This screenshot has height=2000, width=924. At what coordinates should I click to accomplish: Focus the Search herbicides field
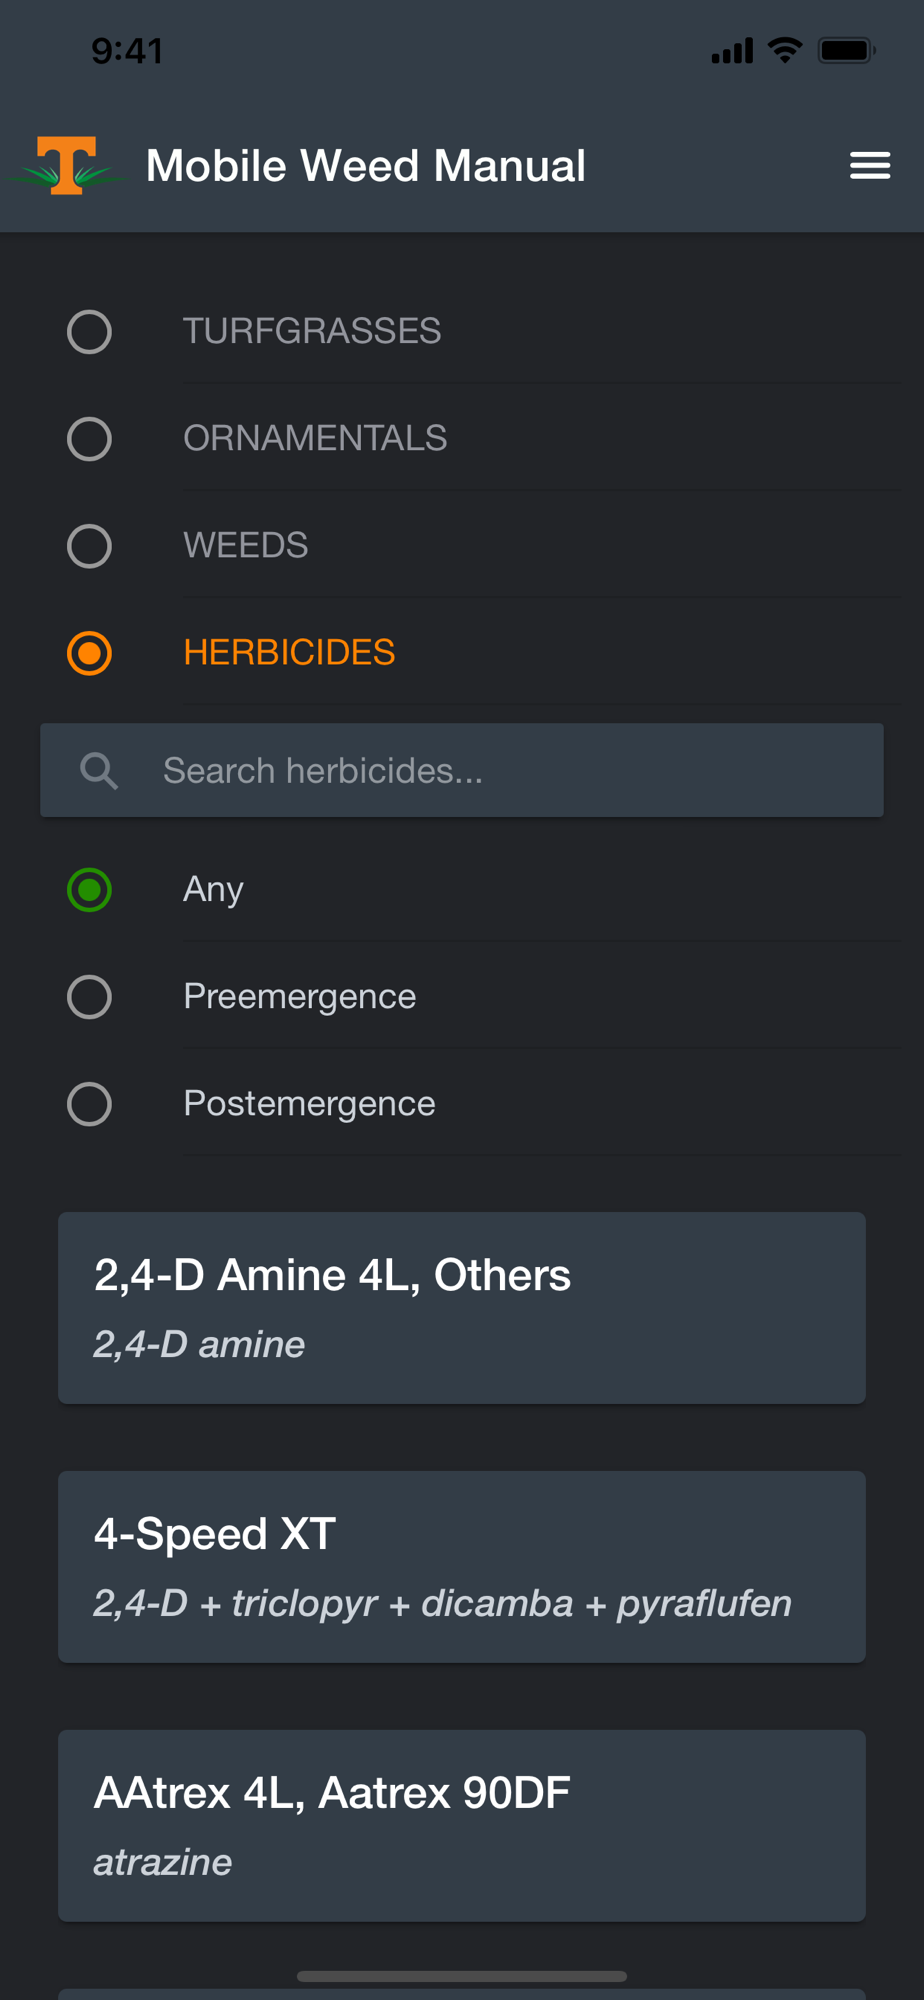tap(500, 771)
